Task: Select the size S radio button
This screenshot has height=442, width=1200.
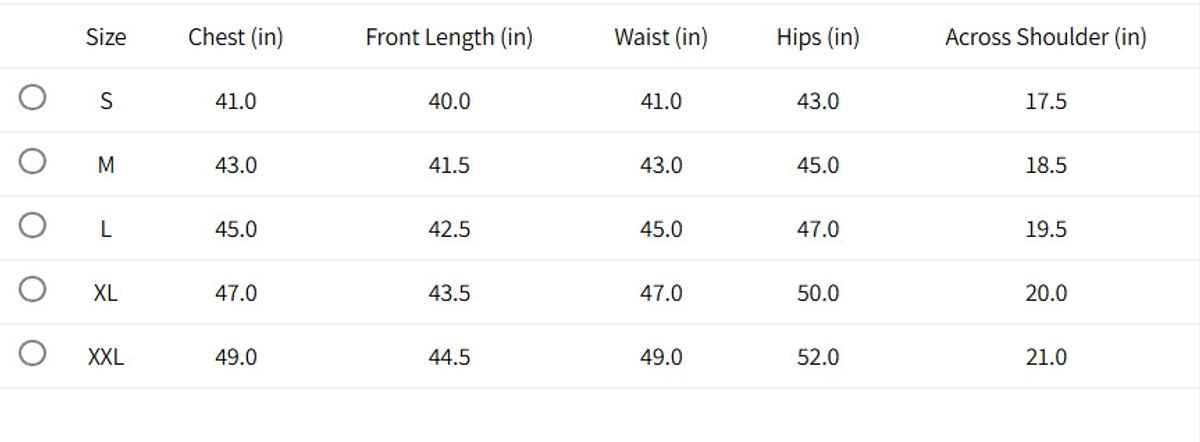Action: click(x=32, y=98)
